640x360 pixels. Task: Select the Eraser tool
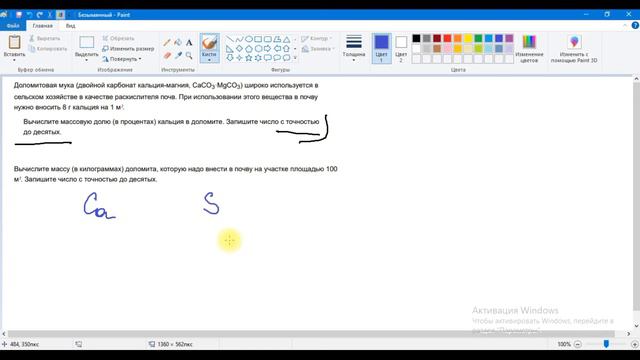167,55
